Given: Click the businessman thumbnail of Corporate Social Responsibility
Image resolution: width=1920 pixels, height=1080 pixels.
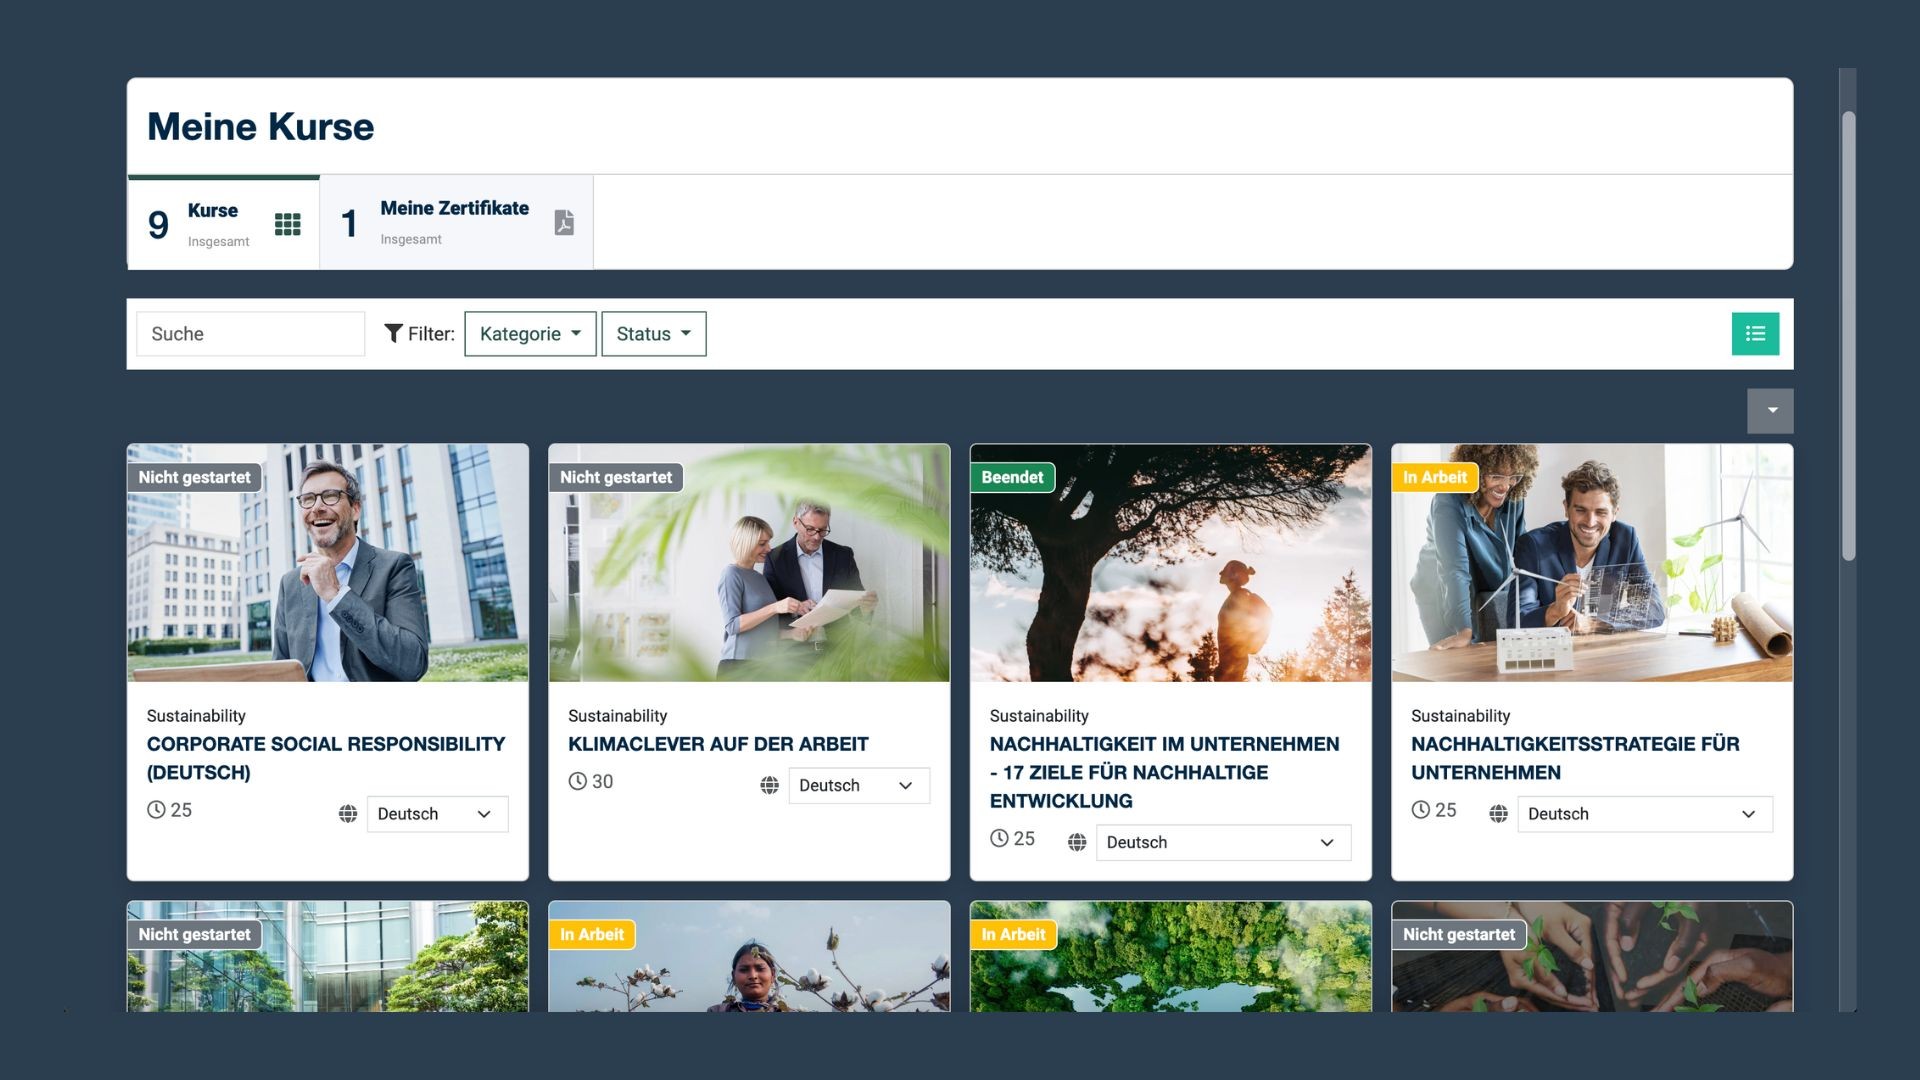Looking at the screenshot, I should tap(328, 563).
